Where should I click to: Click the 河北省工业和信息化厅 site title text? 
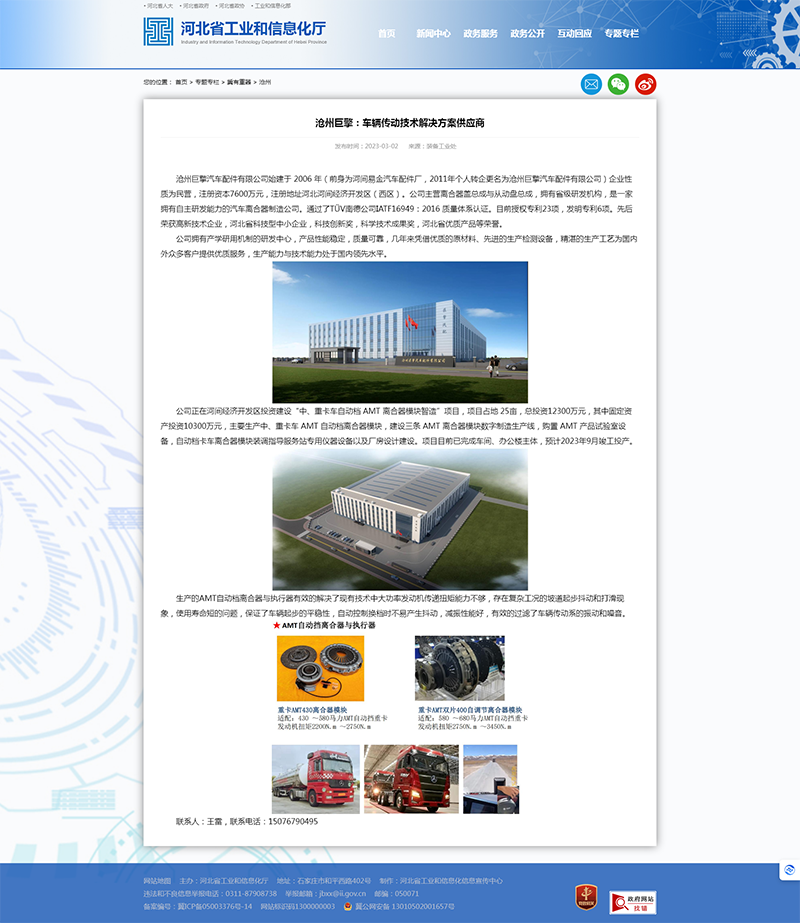coord(253,28)
